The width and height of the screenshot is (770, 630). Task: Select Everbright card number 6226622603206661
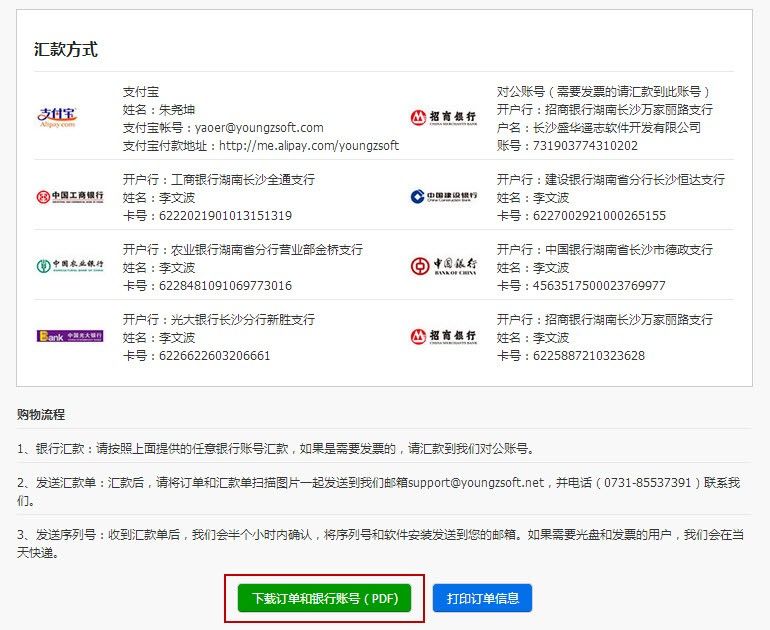(215, 356)
